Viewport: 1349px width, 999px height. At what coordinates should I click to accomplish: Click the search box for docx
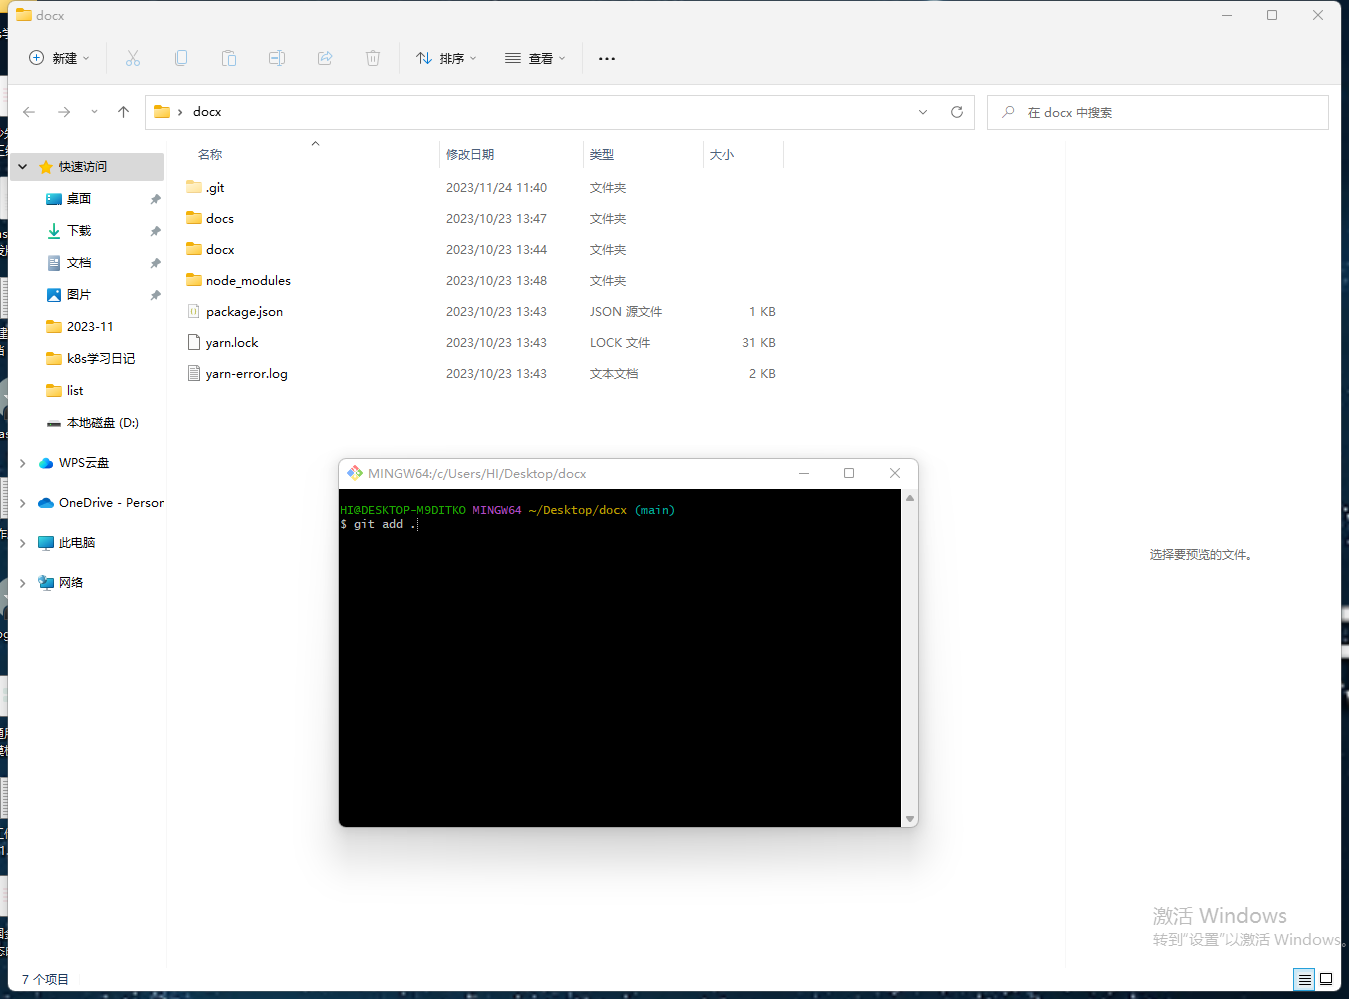coord(1160,113)
